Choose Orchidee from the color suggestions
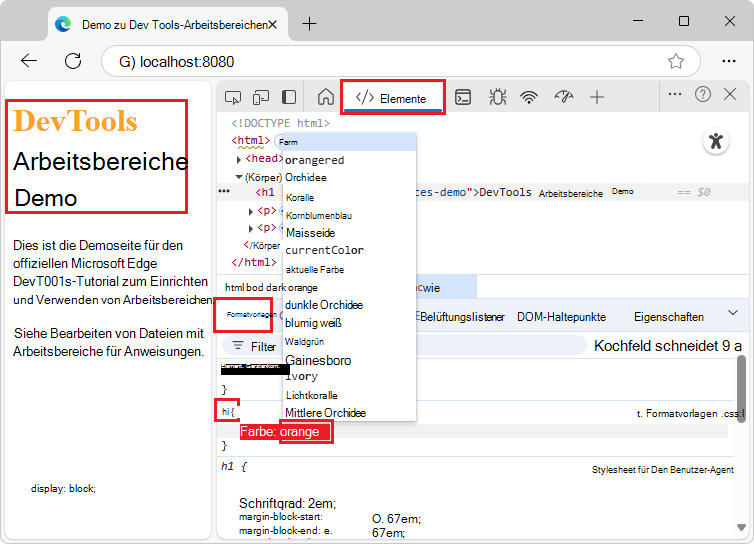The image size is (754, 544). point(349,177)
